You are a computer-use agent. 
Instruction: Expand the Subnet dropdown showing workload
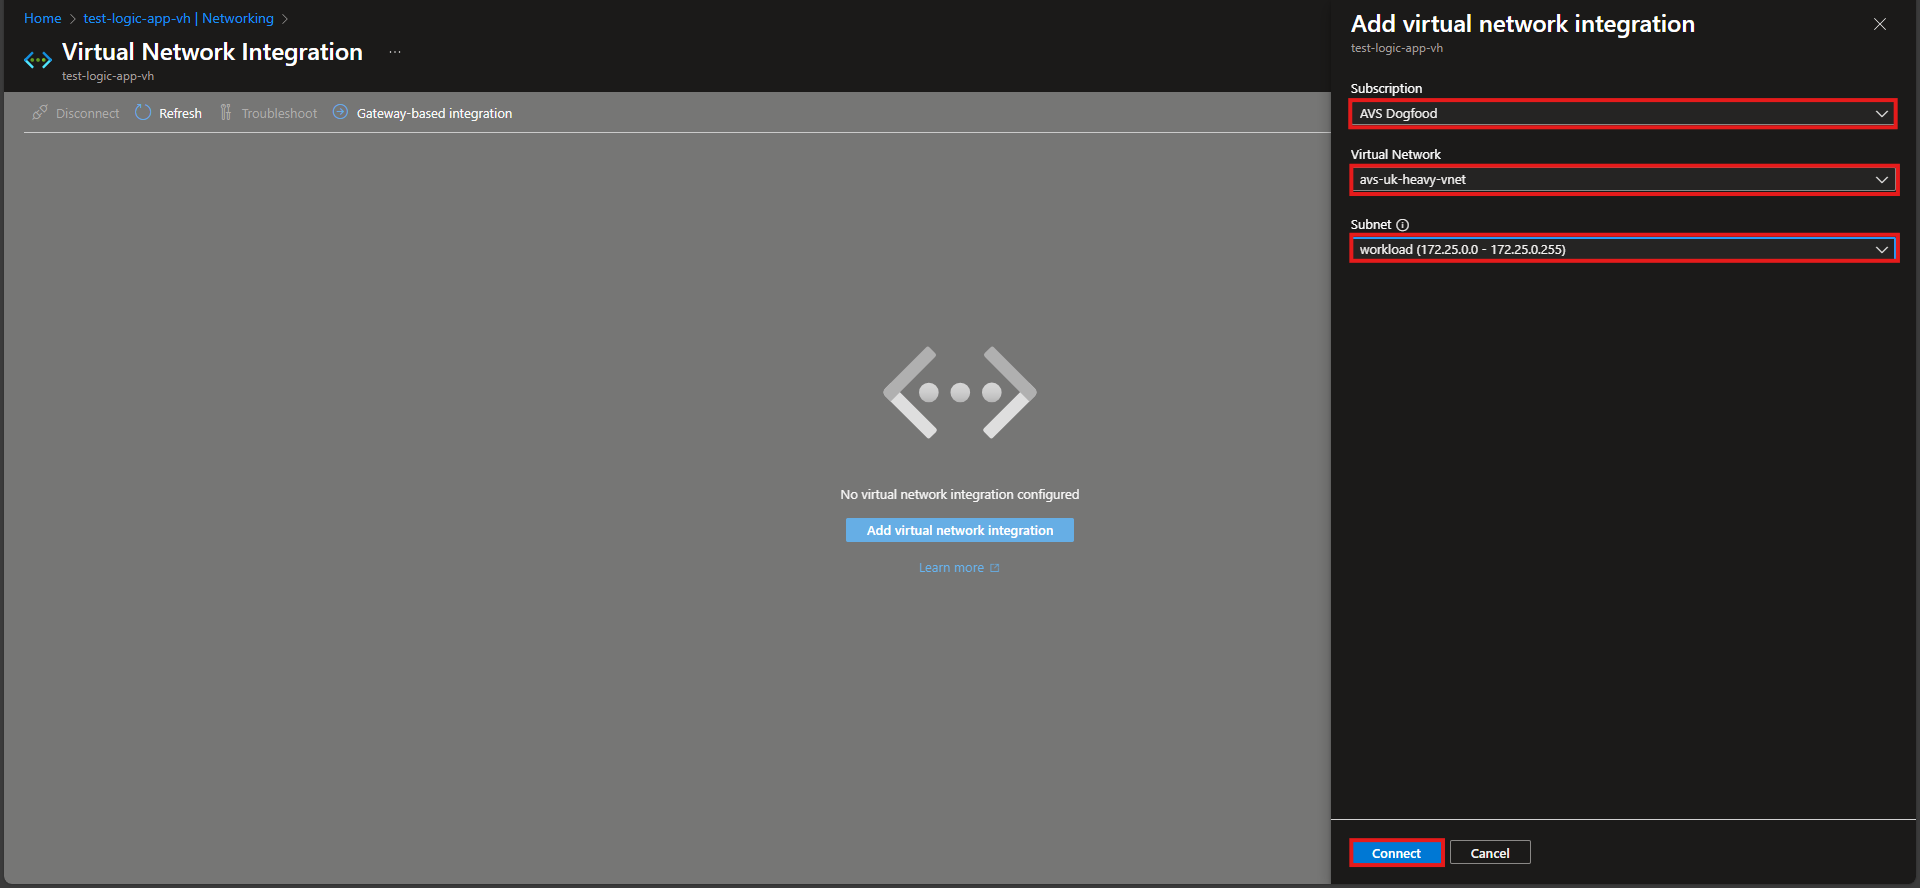(1622, 250)
